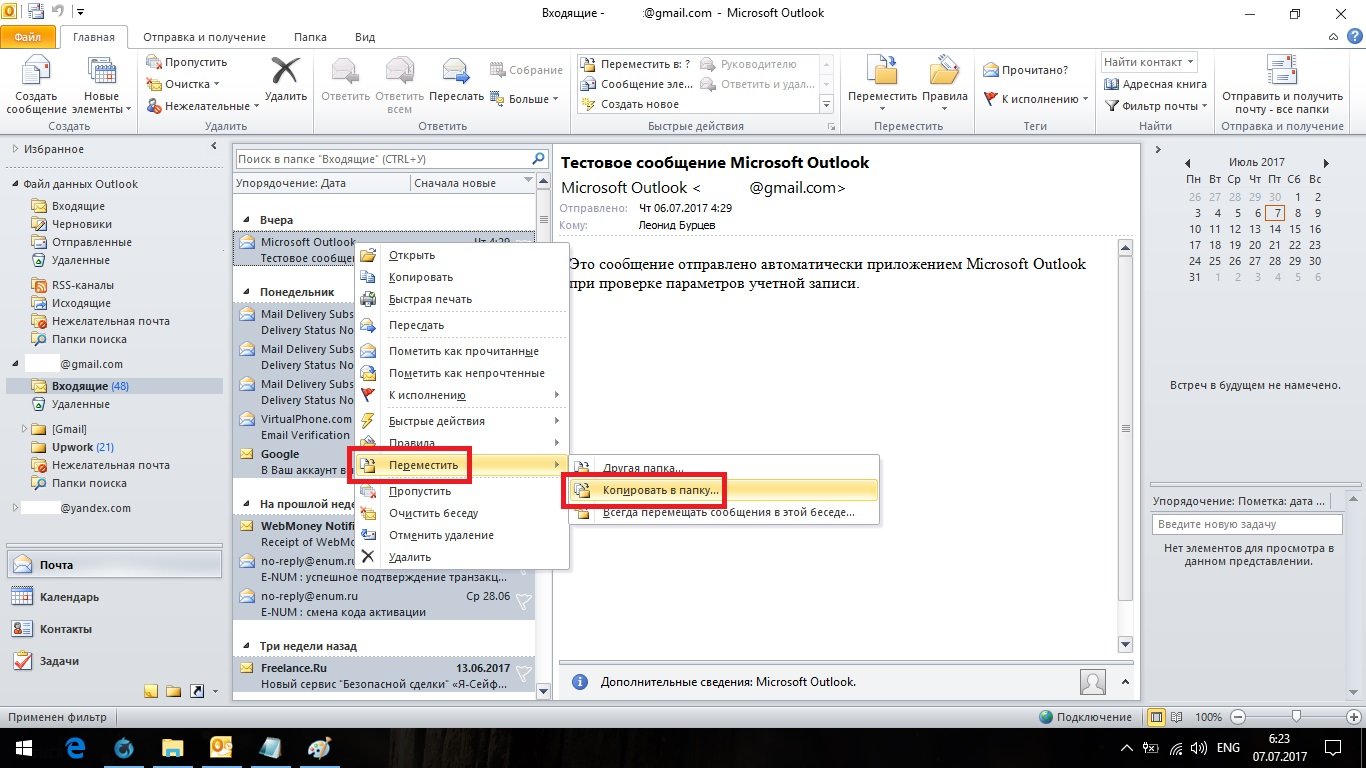Open the New items ribbon button

[102, 85]
